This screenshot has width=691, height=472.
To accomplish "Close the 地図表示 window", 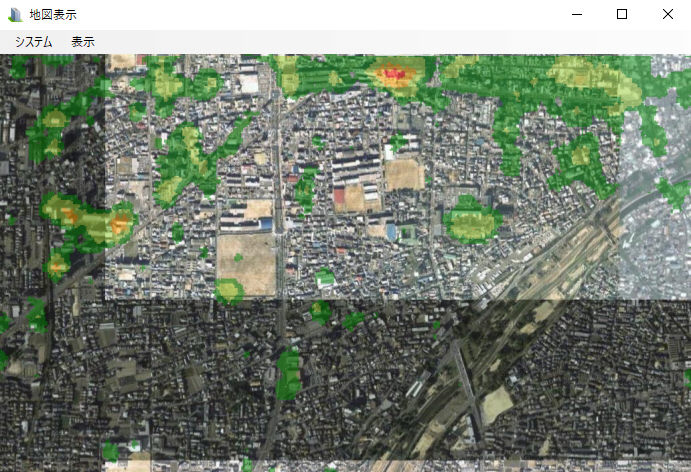I will [668, 15].
